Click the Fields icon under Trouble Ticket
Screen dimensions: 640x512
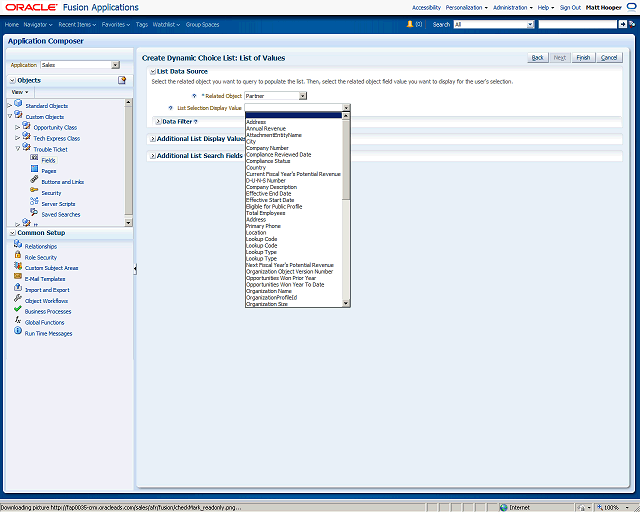coord(34,158)
